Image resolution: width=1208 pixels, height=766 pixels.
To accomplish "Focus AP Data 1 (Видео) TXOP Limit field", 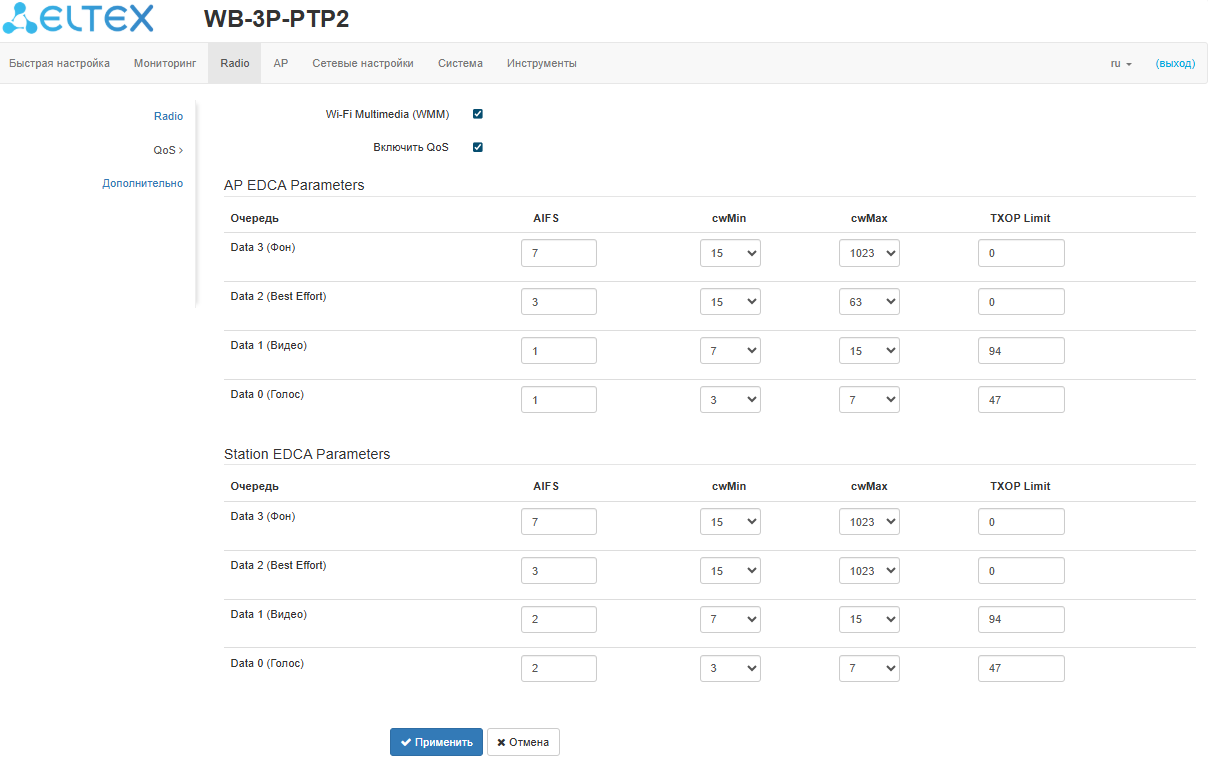I will point(1021,351).
